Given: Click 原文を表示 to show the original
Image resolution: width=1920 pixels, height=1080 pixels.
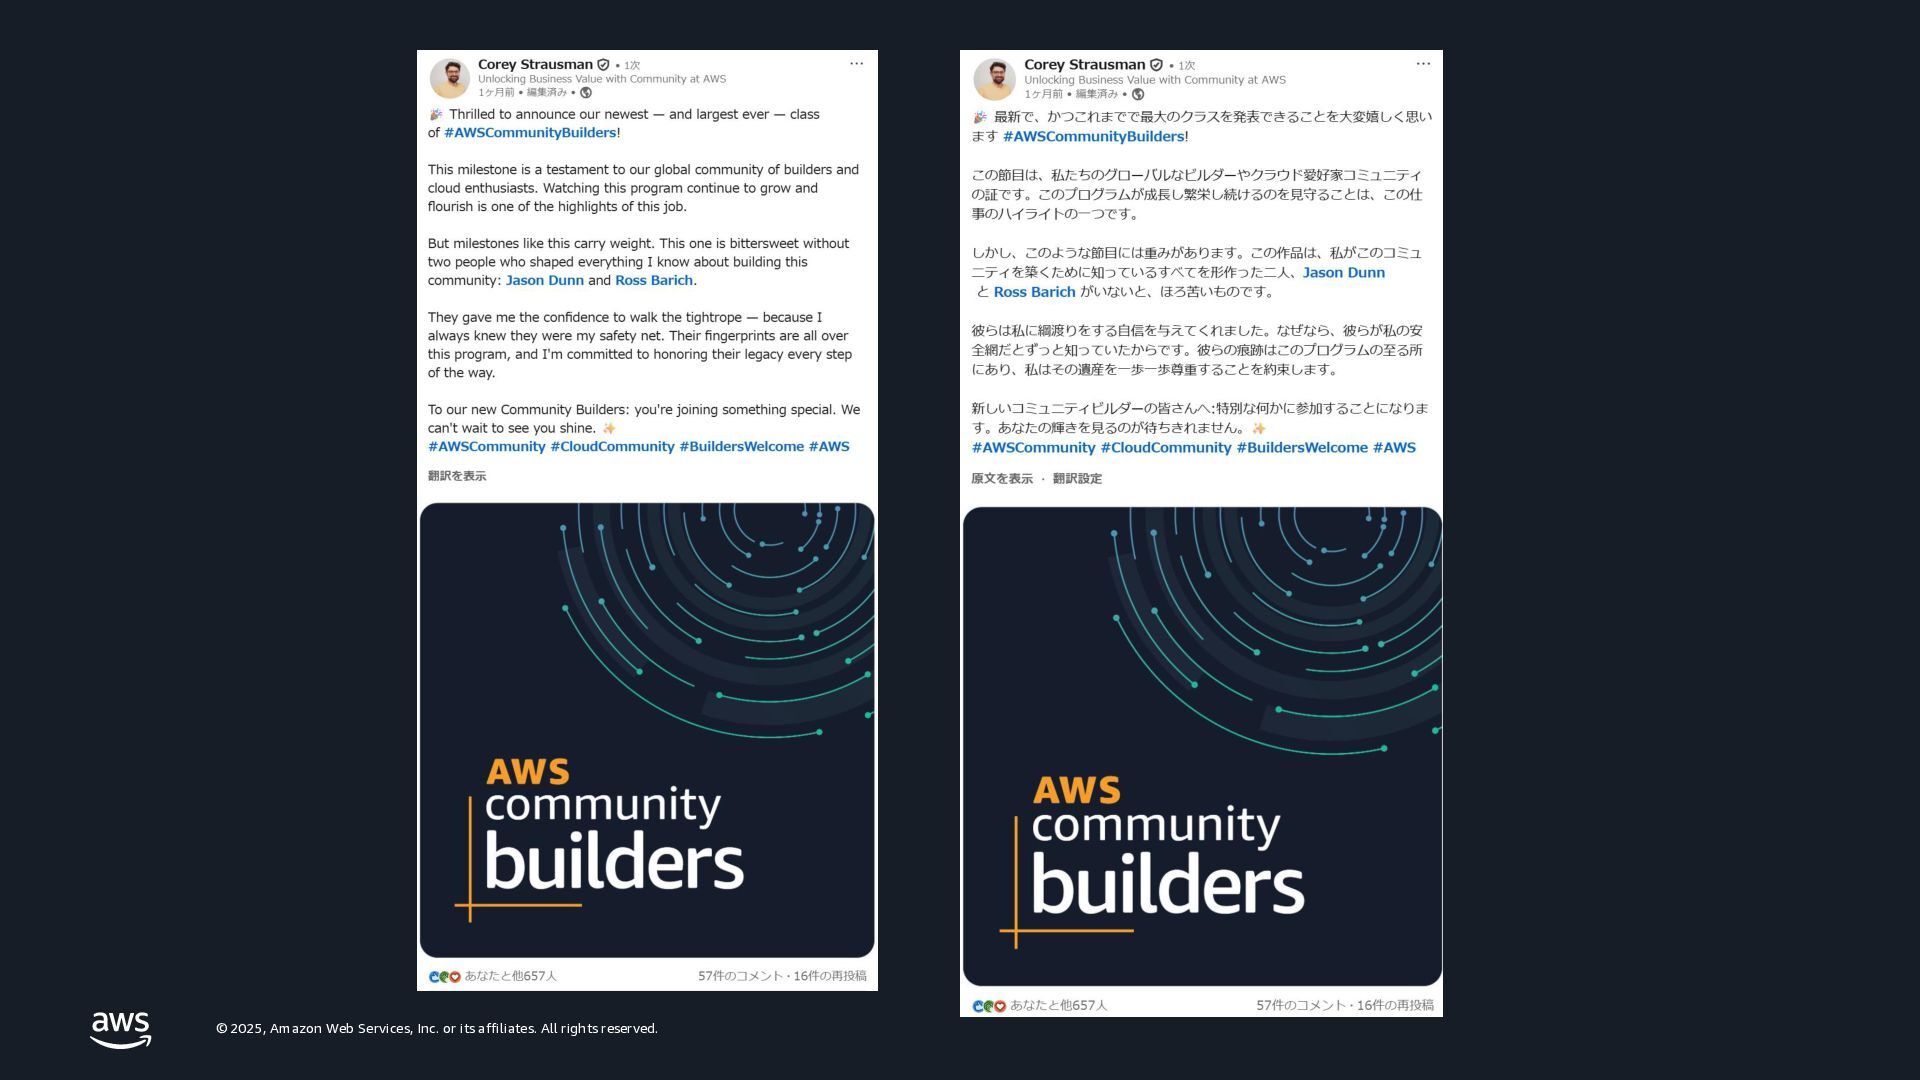Looking at the screenshot, I should click(1002, 479).
